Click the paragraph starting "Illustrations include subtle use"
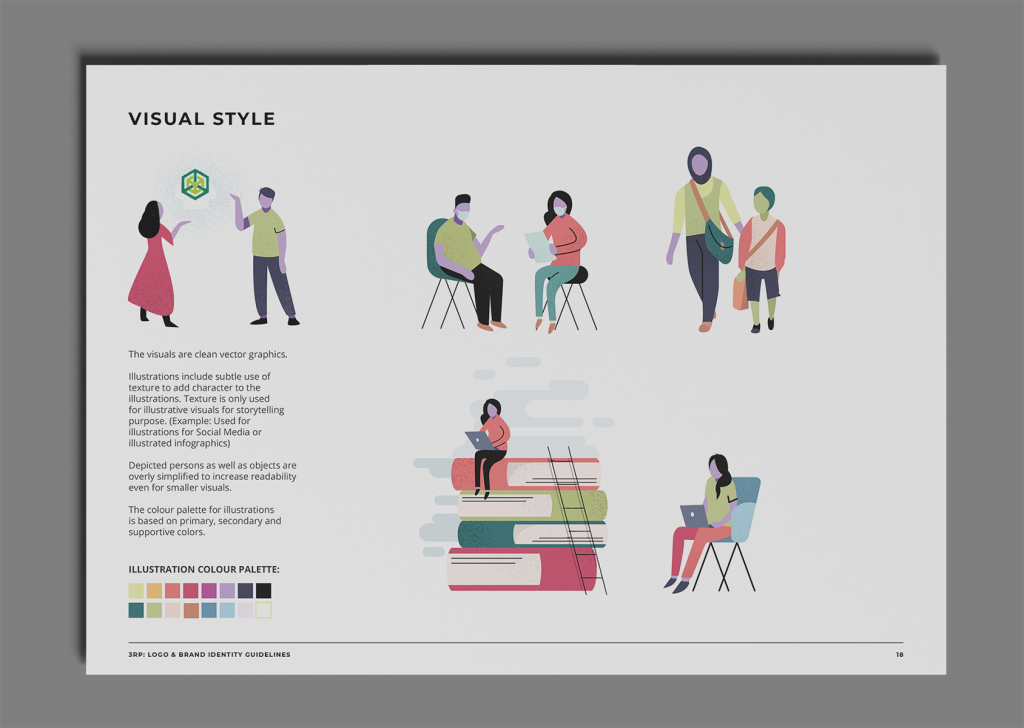This screenshot has width=1024, height=728. pyautogui.click(x=206, y=409)
